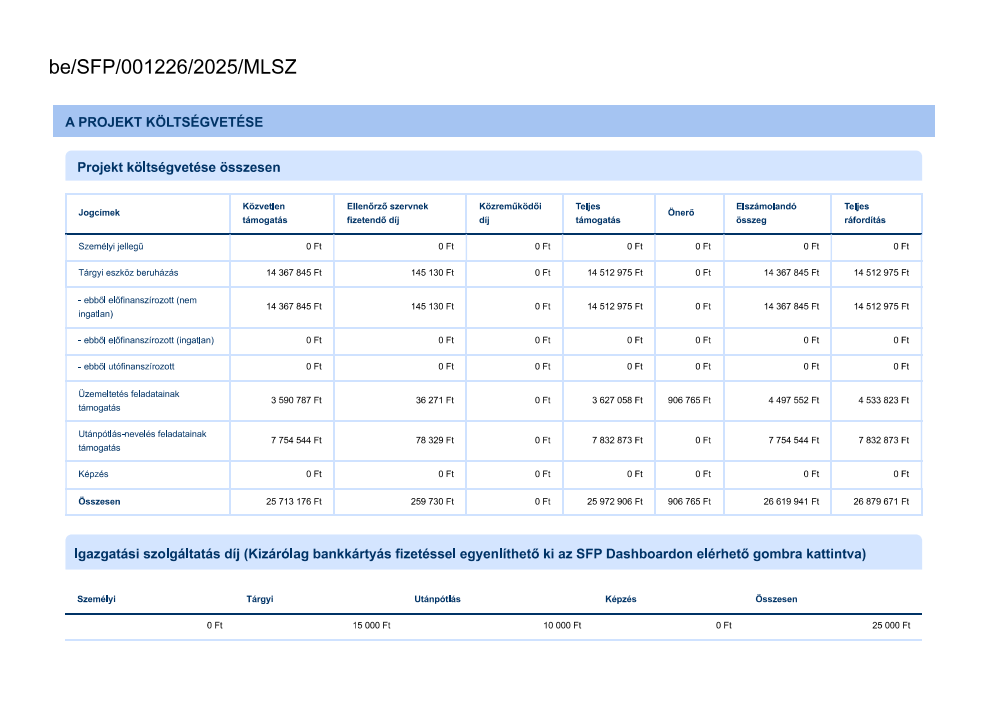
Task: Select the Ellenőrző szervnek fizetendő díj header
Action: (x=387, y=213)
